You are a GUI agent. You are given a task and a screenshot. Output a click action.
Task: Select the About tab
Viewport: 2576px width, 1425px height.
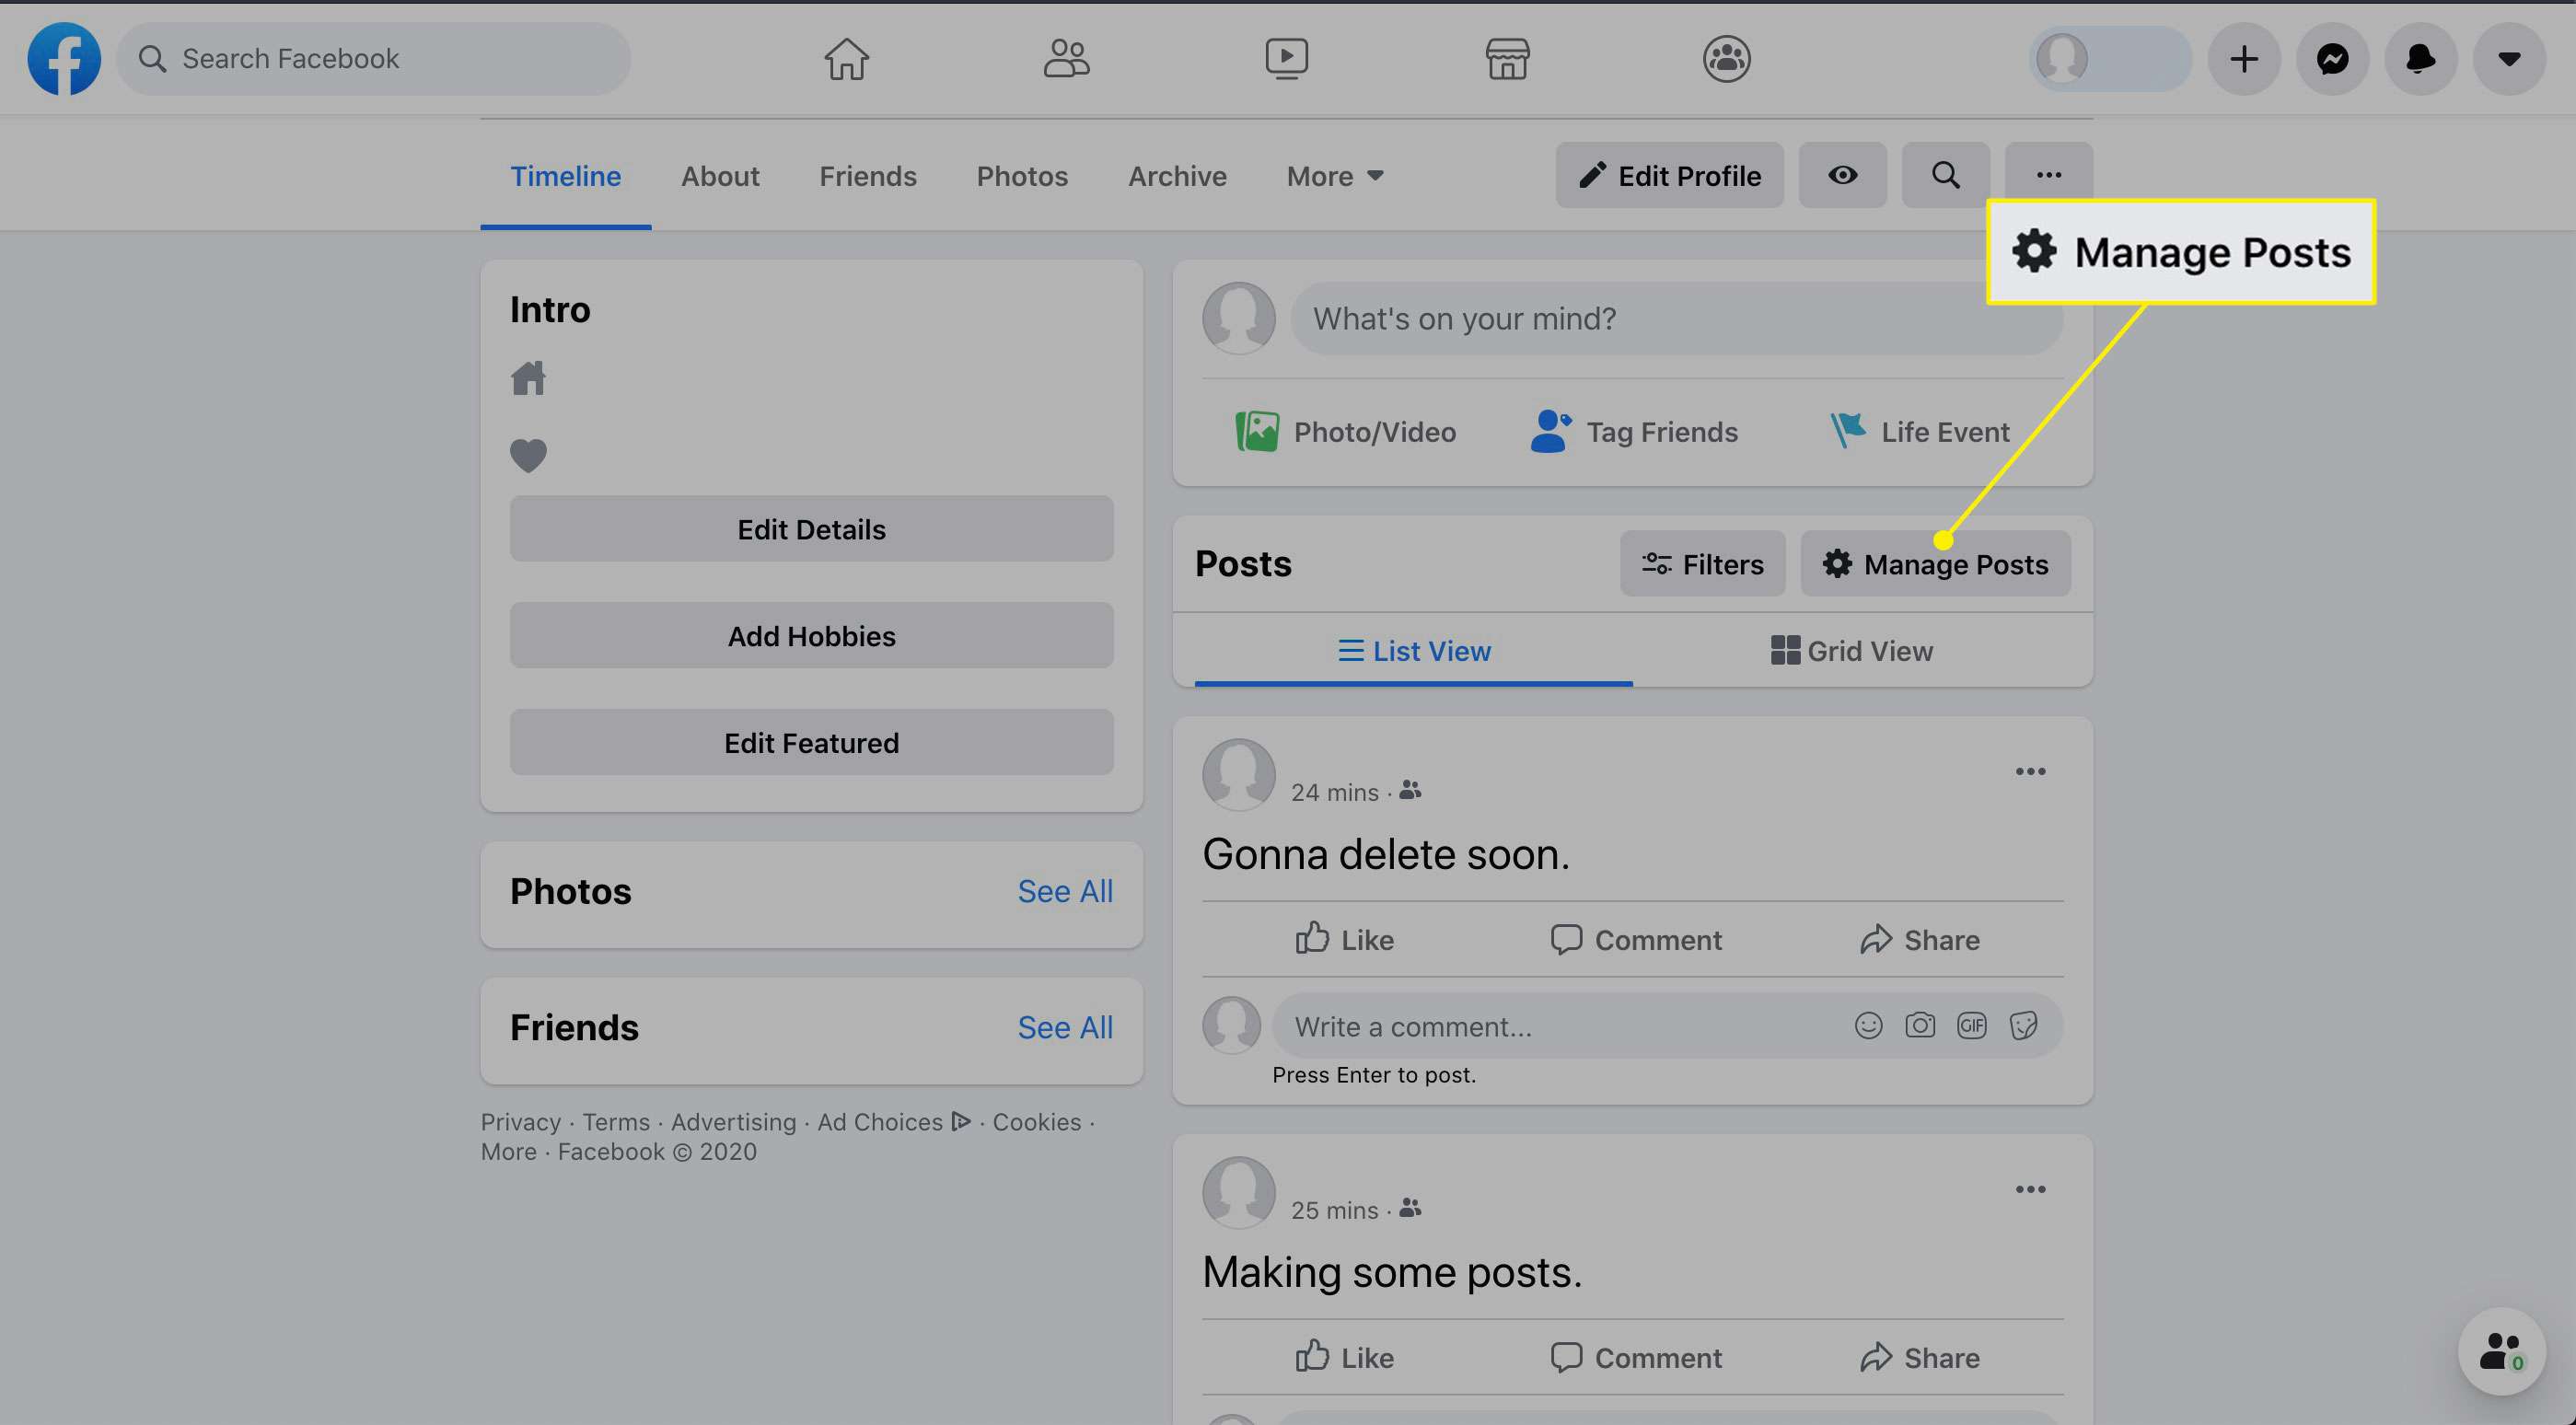[721, 174]
